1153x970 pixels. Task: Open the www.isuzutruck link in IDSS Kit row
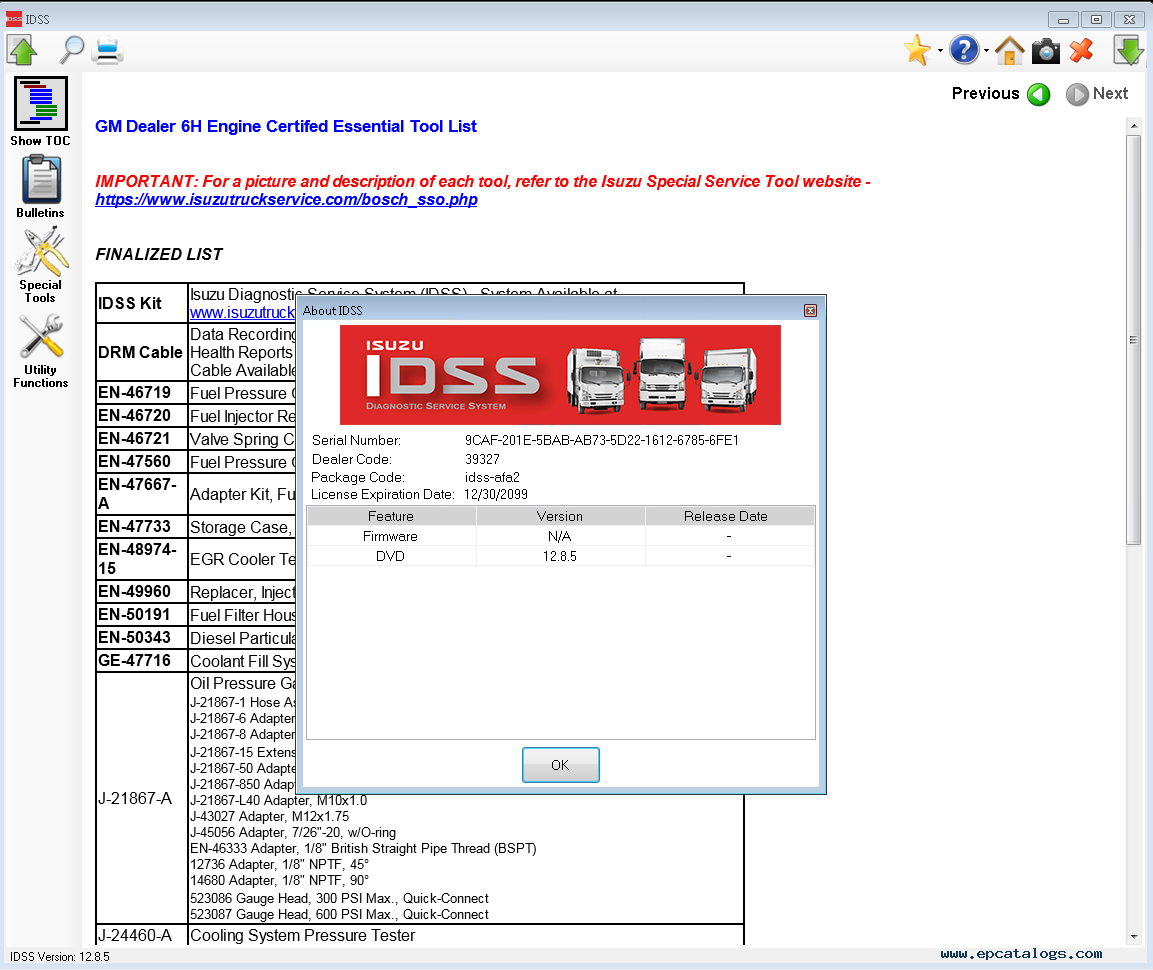pos(242,313)
